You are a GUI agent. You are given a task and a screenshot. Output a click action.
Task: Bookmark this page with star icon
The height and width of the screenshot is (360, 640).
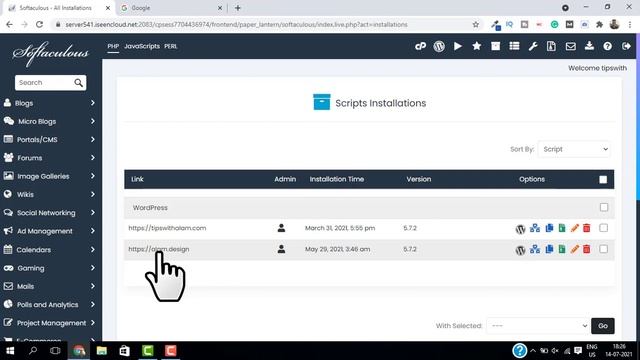tap(476, 24)
